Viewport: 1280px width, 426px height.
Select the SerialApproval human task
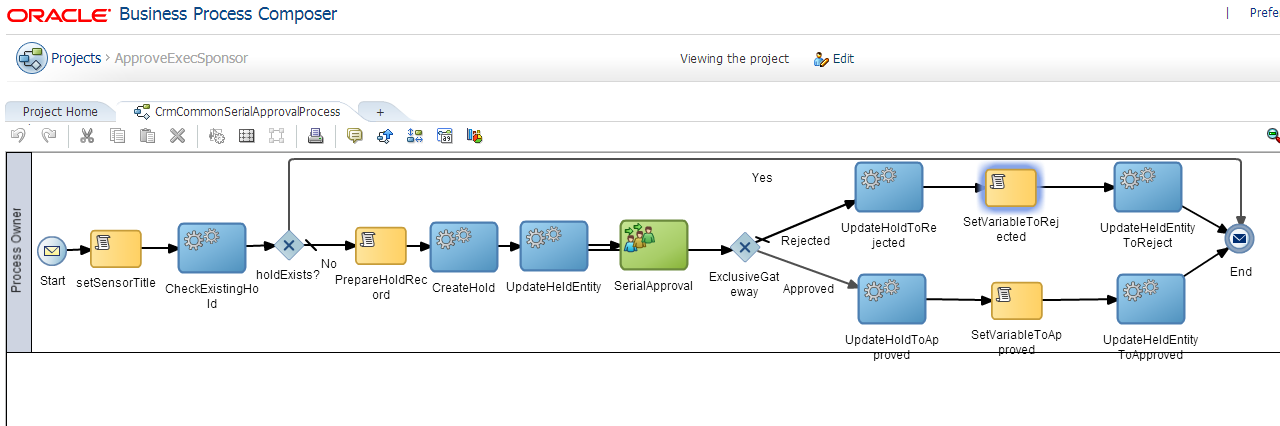coord(654,245)
